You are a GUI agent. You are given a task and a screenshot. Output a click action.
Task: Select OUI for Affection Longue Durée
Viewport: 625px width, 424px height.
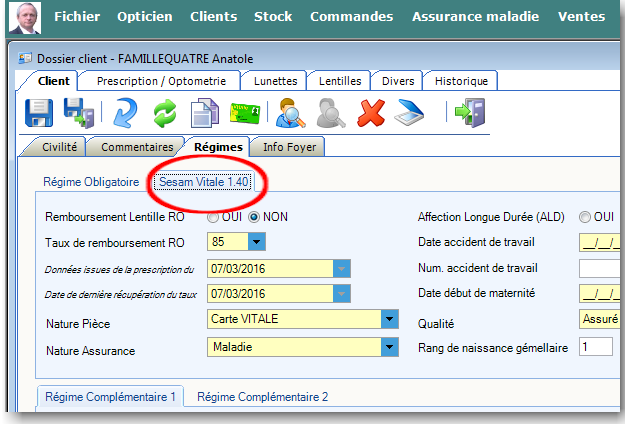click(x=585, y=217)
